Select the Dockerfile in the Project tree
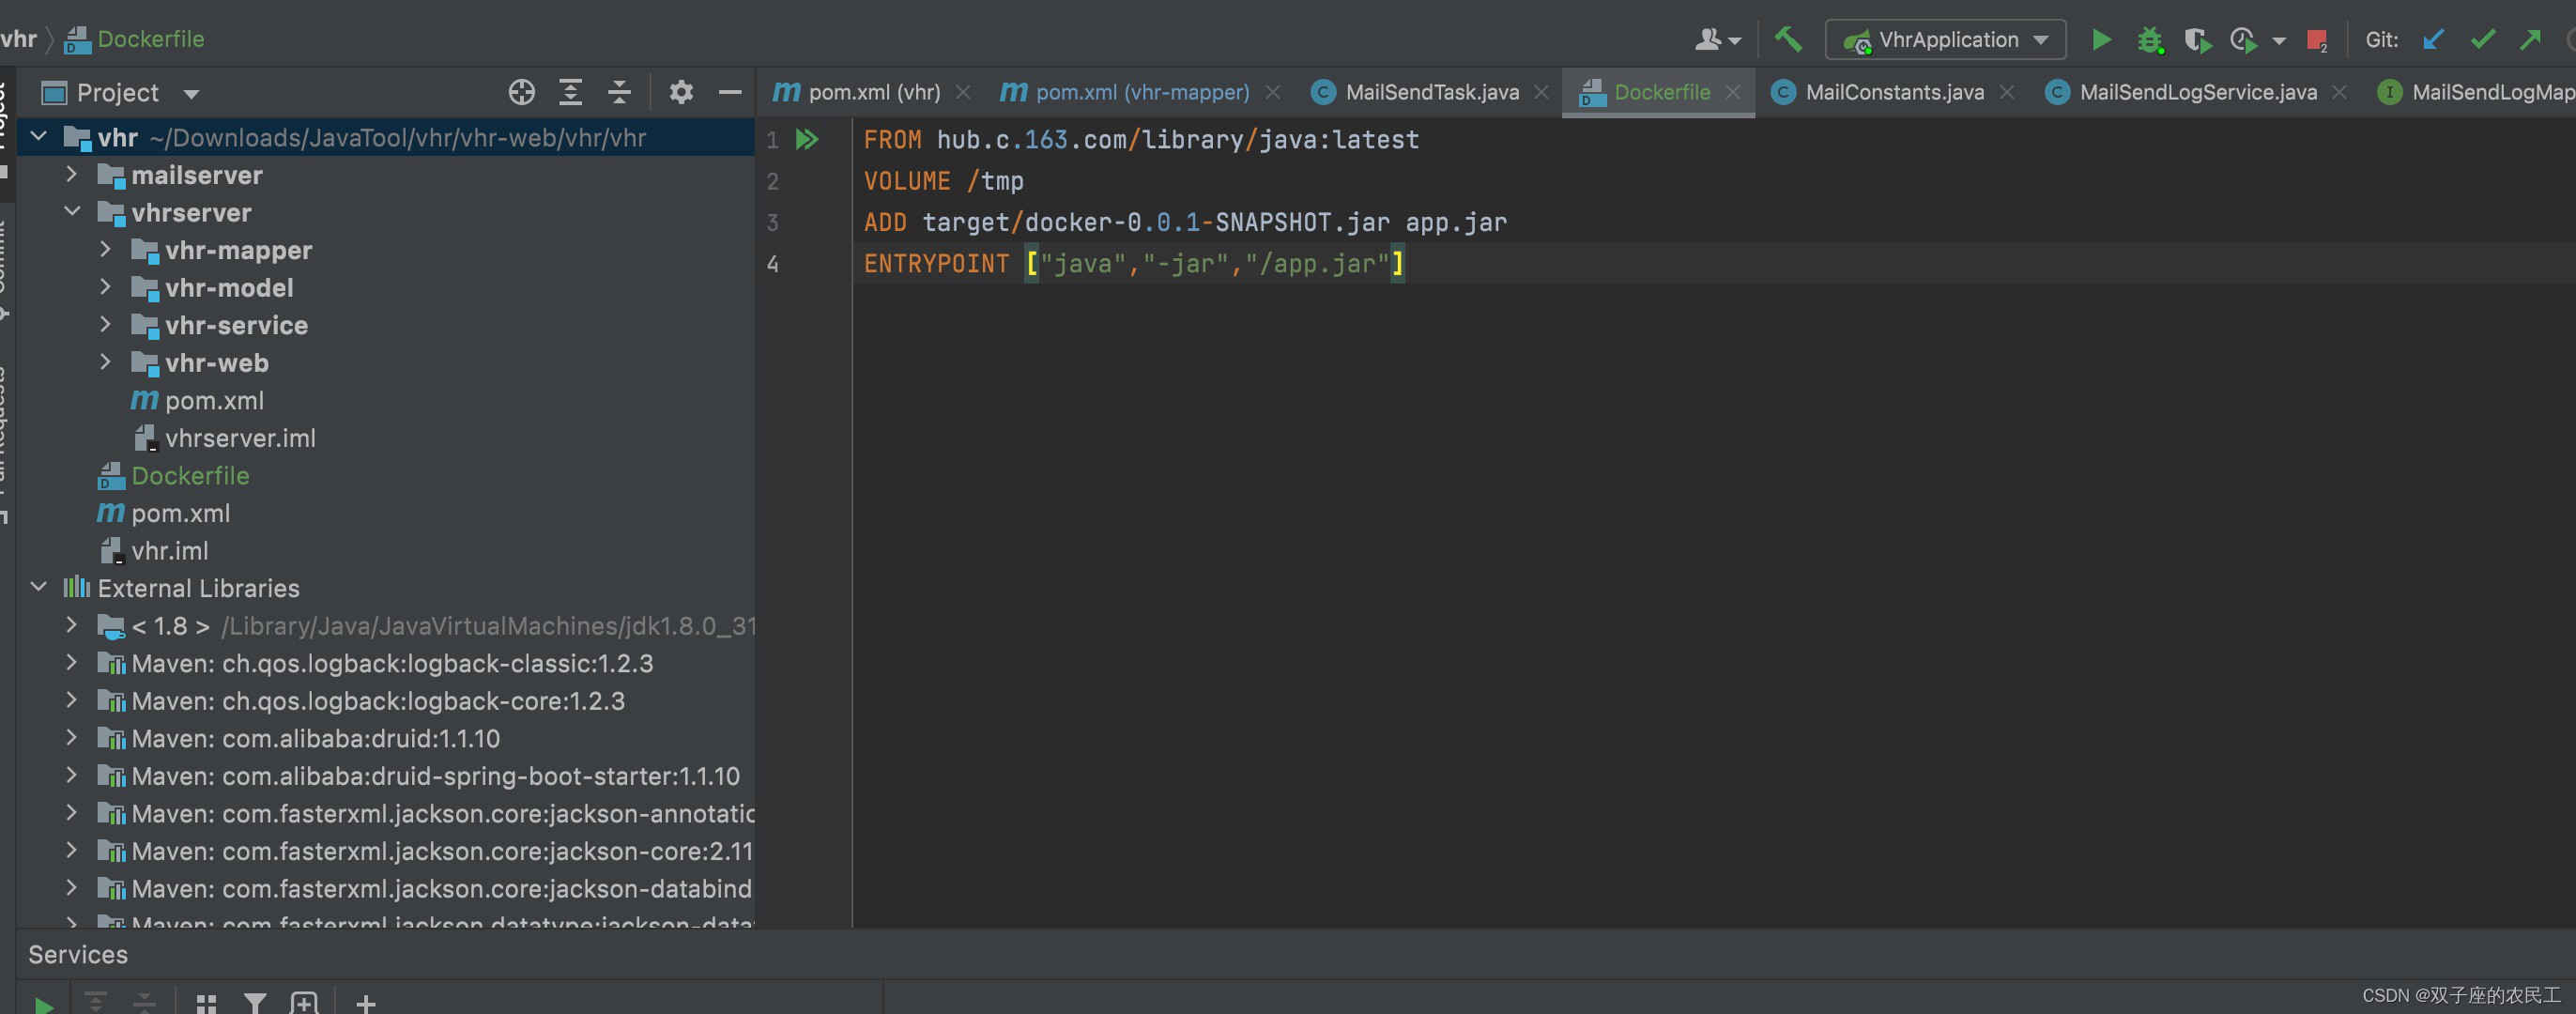 click(x=190, y=476)
